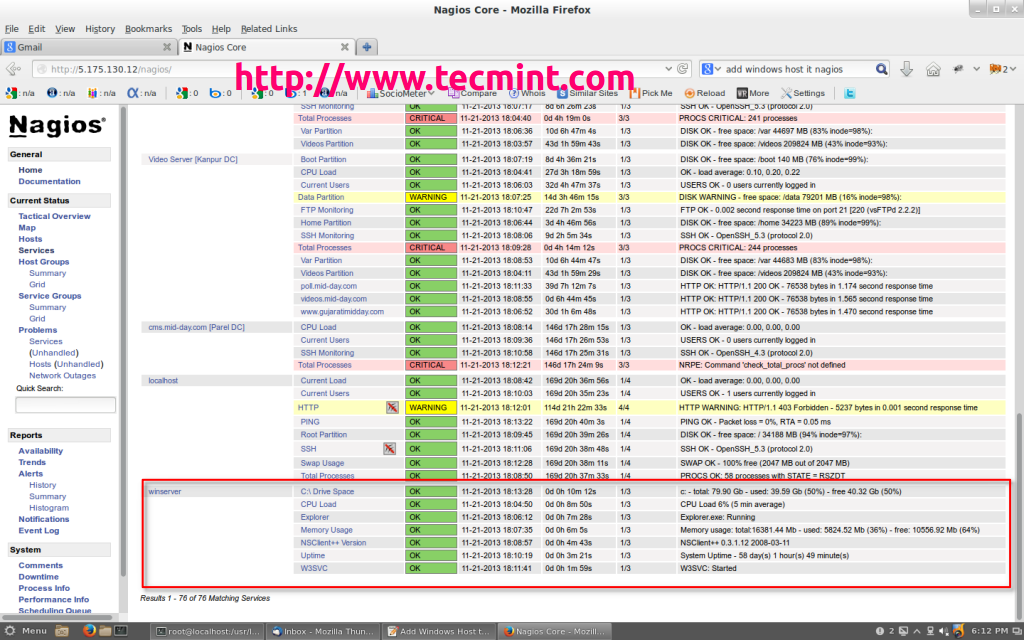Open the NSClient++ Version service link
1024x640 pixels.
(x=333, y=543)
